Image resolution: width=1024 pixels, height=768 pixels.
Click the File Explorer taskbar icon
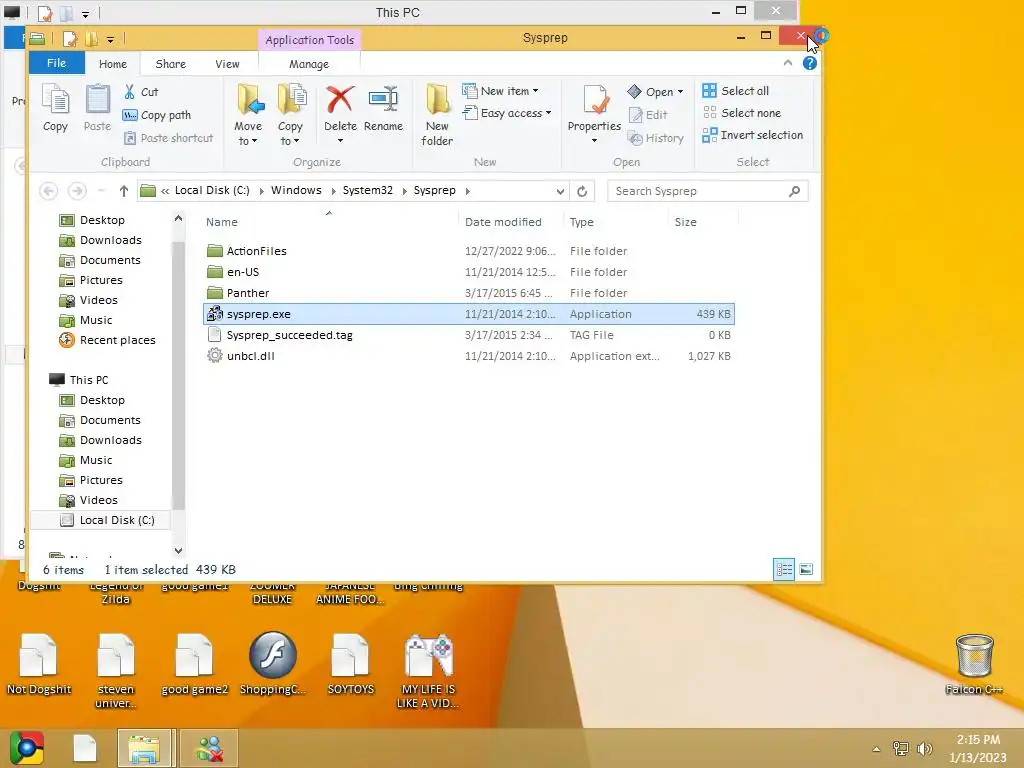pyautogui.click(x=144, y=748)
